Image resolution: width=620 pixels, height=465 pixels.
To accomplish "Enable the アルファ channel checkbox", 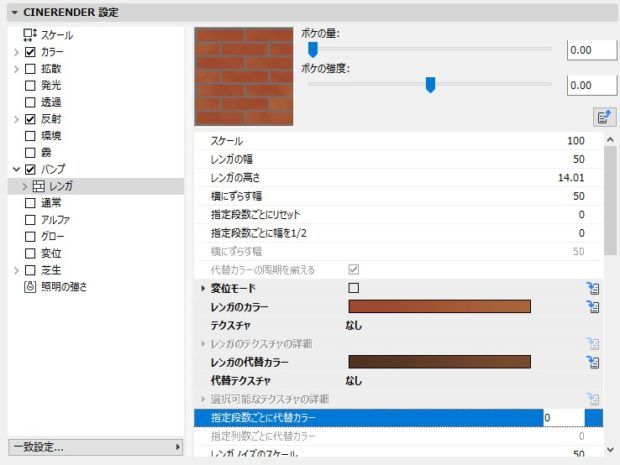I will [30, 220].
